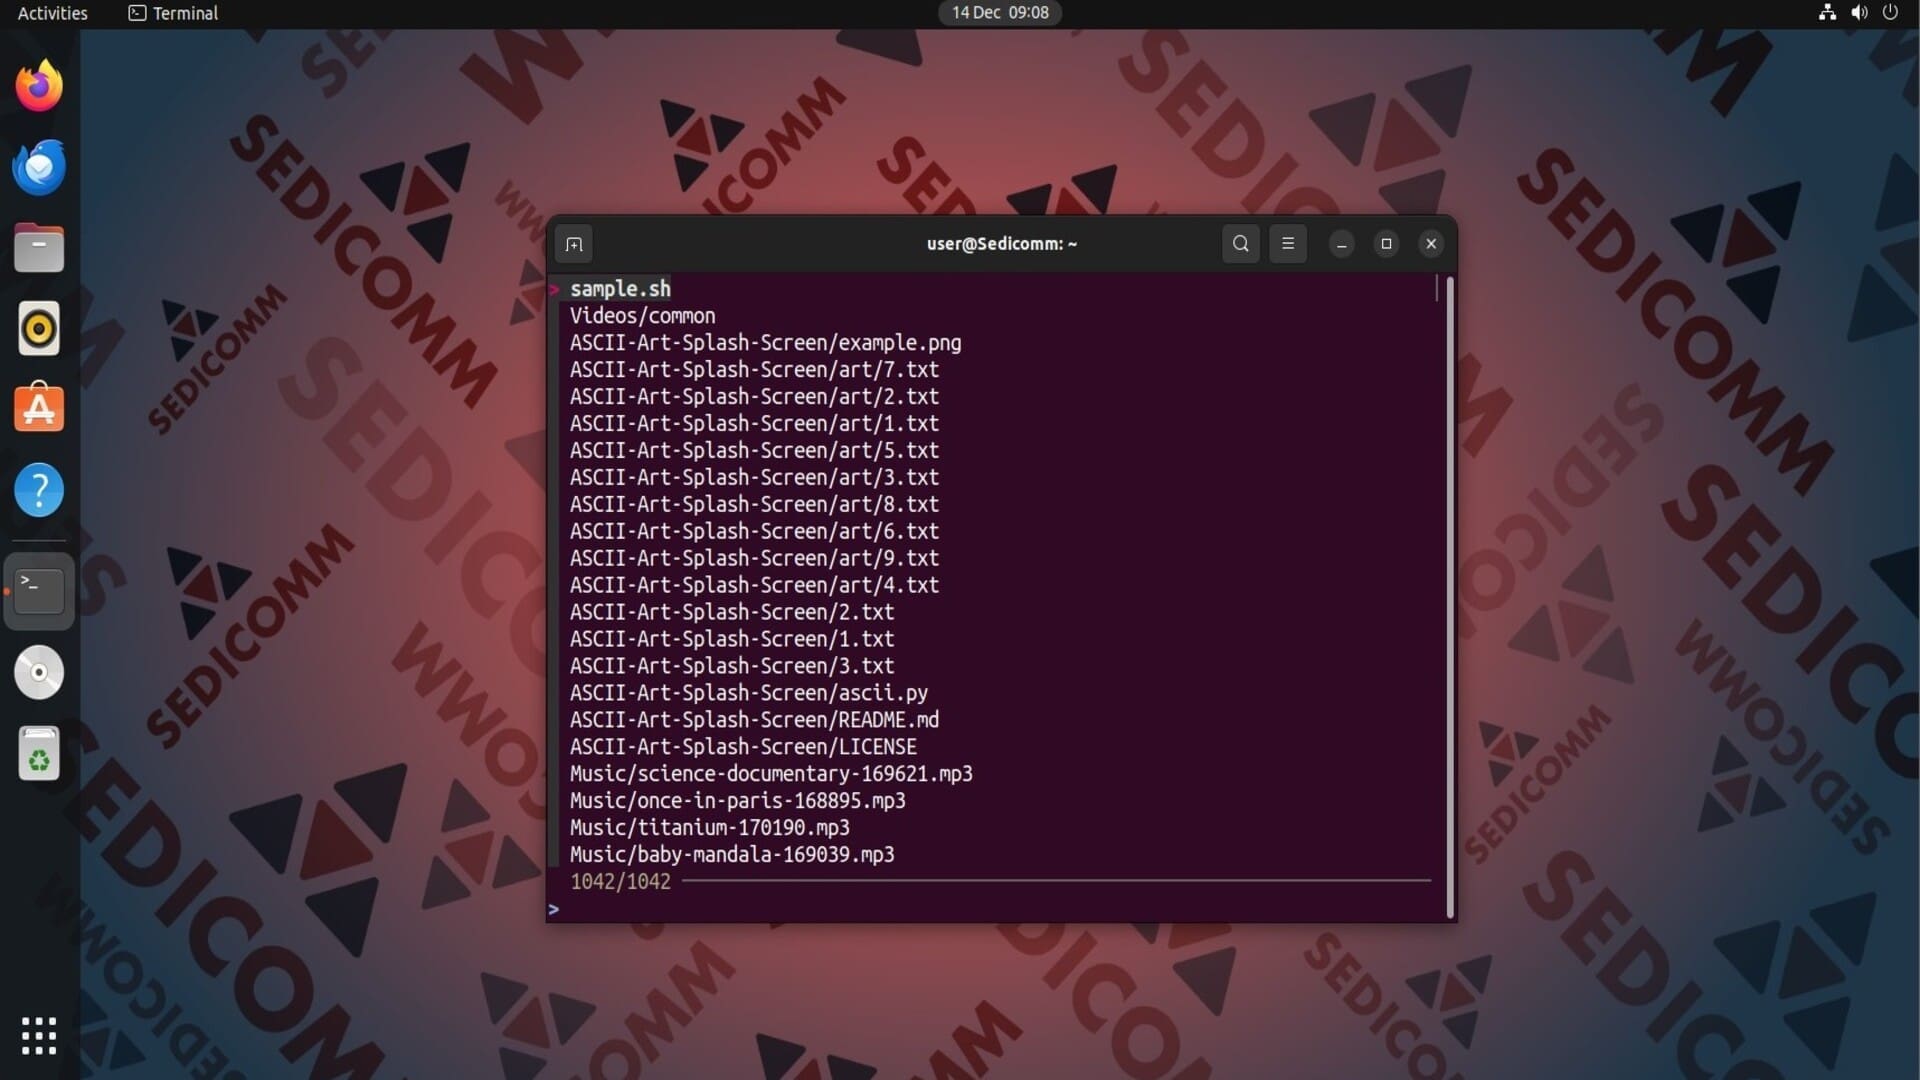Open the terminal hamburger menu
This screenshot has width=1920, height=1080.
(x=1288, y=244)
